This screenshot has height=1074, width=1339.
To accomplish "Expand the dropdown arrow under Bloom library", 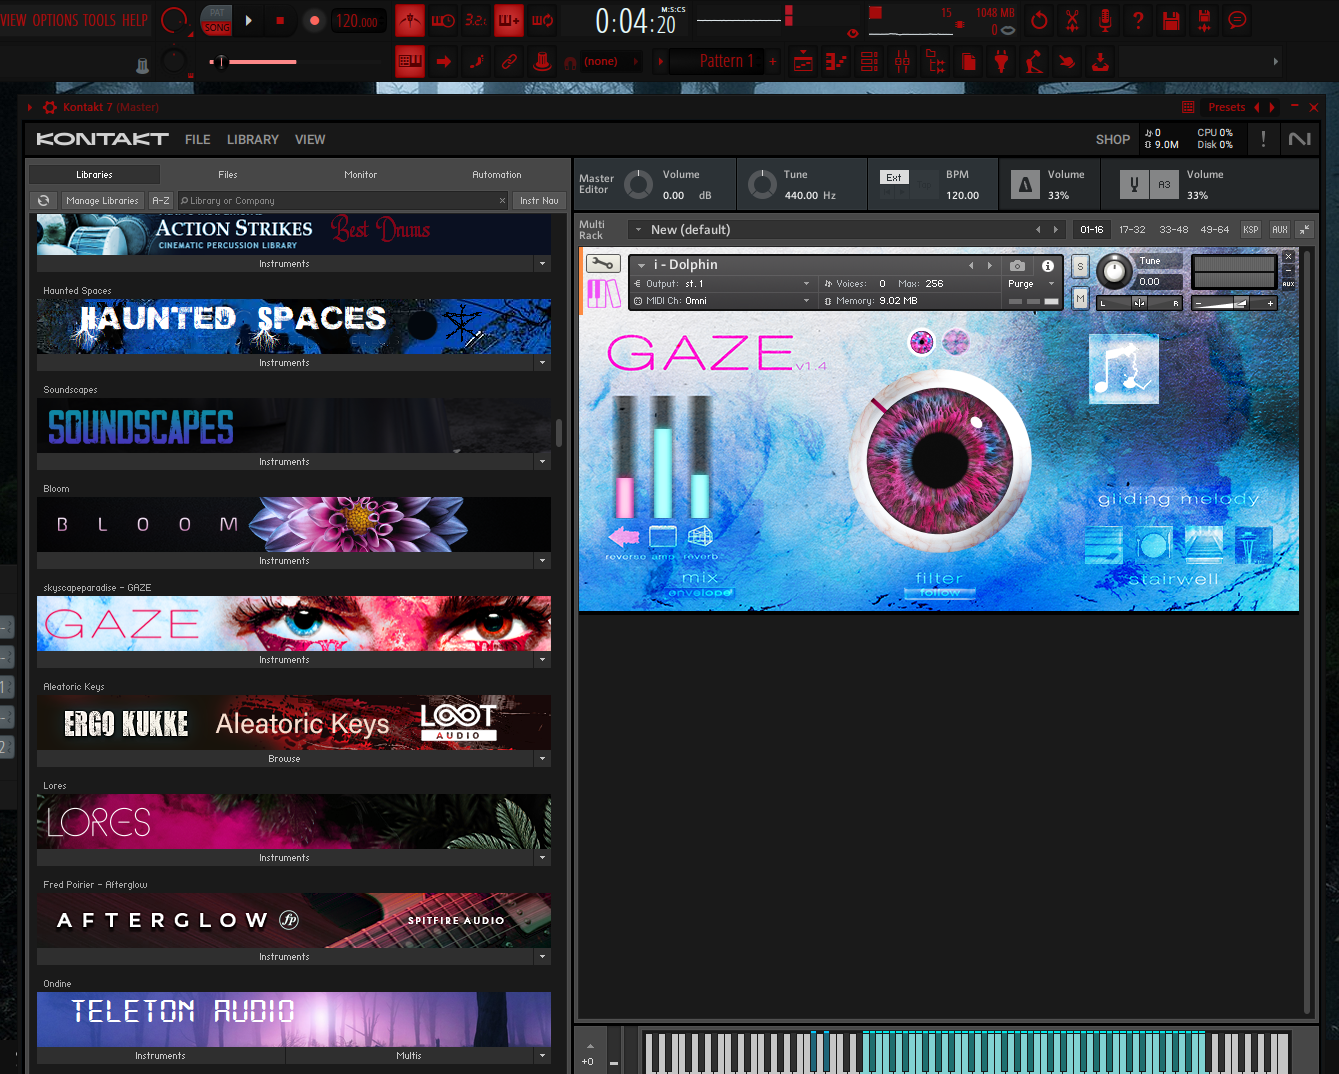I will (x=543, y=561).
